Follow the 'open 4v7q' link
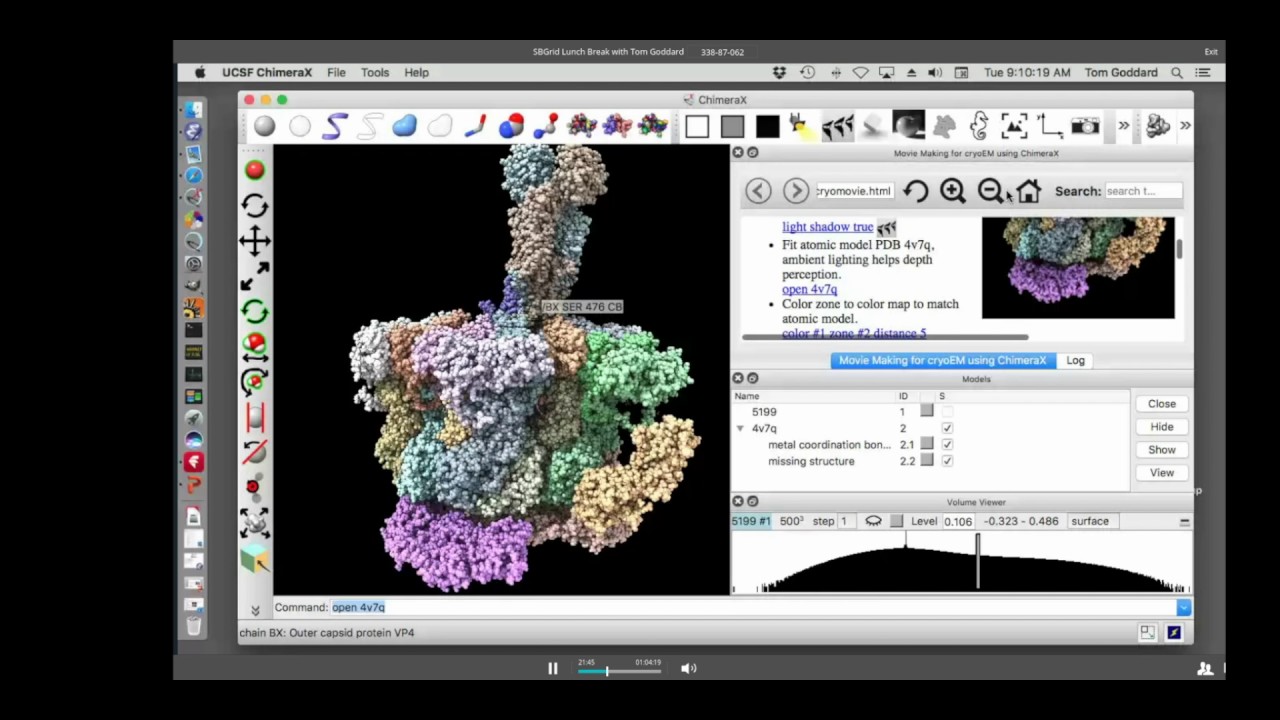Viewport: 1280px width, 720px height. tap(810, 290)
